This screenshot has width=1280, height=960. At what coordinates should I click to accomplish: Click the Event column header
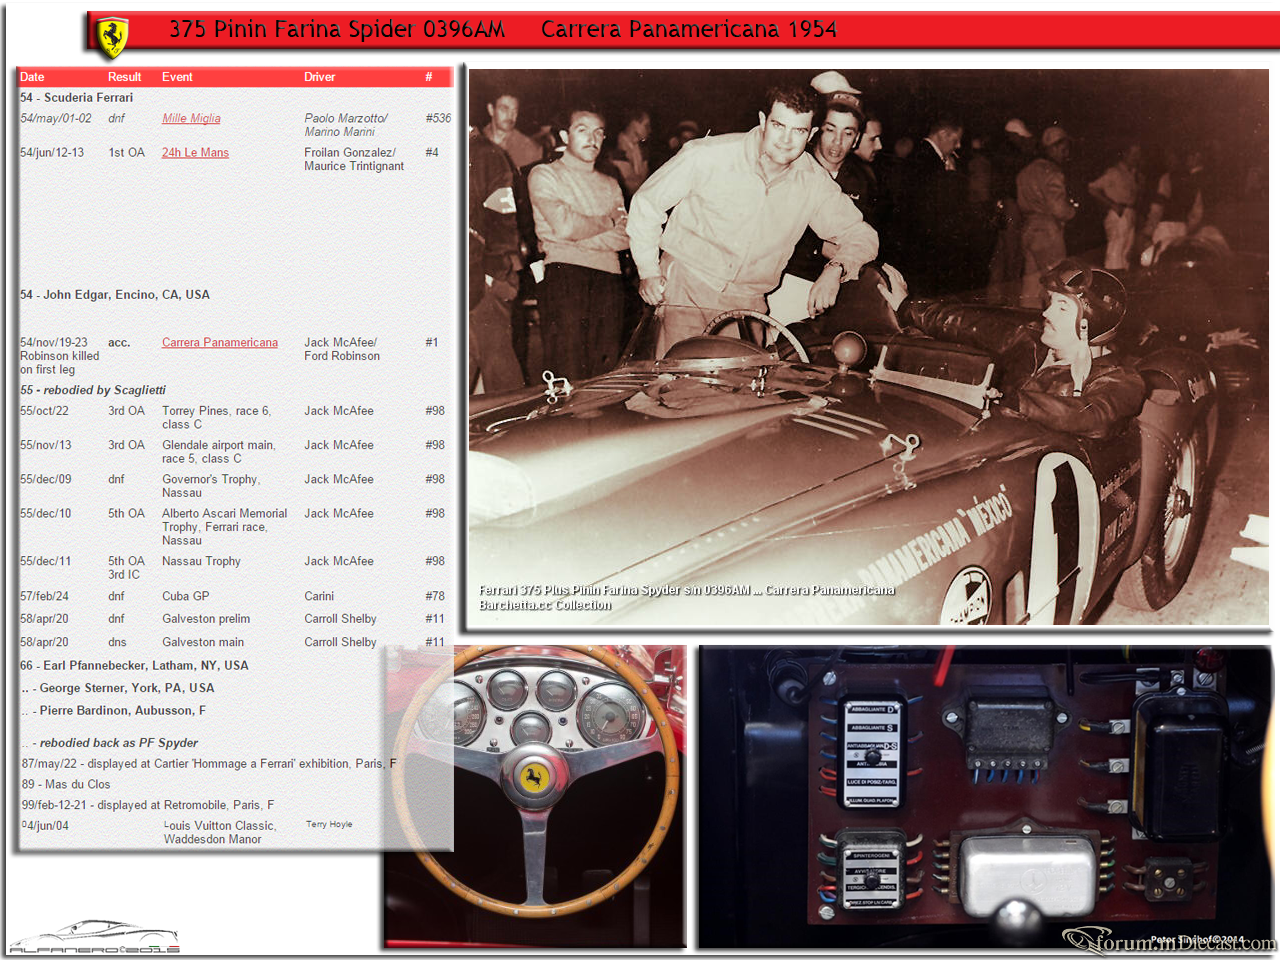point(177,77)
